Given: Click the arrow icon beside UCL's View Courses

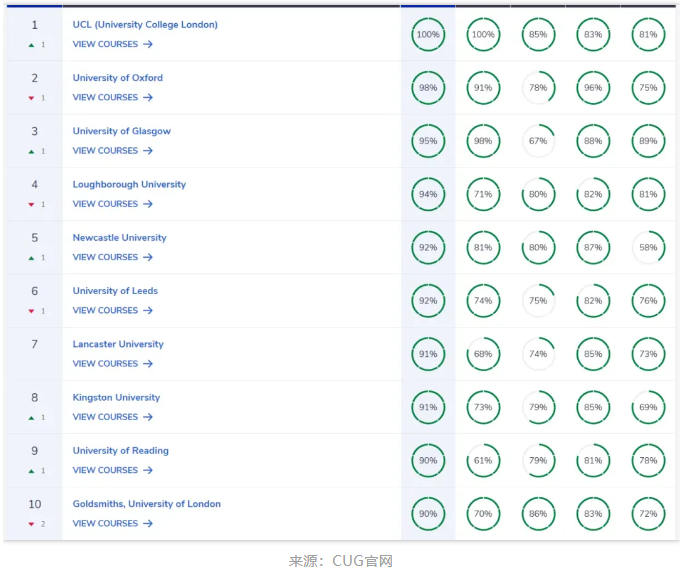Looking at the screenshot, I should pyautogui.click(x=148, y=45).
